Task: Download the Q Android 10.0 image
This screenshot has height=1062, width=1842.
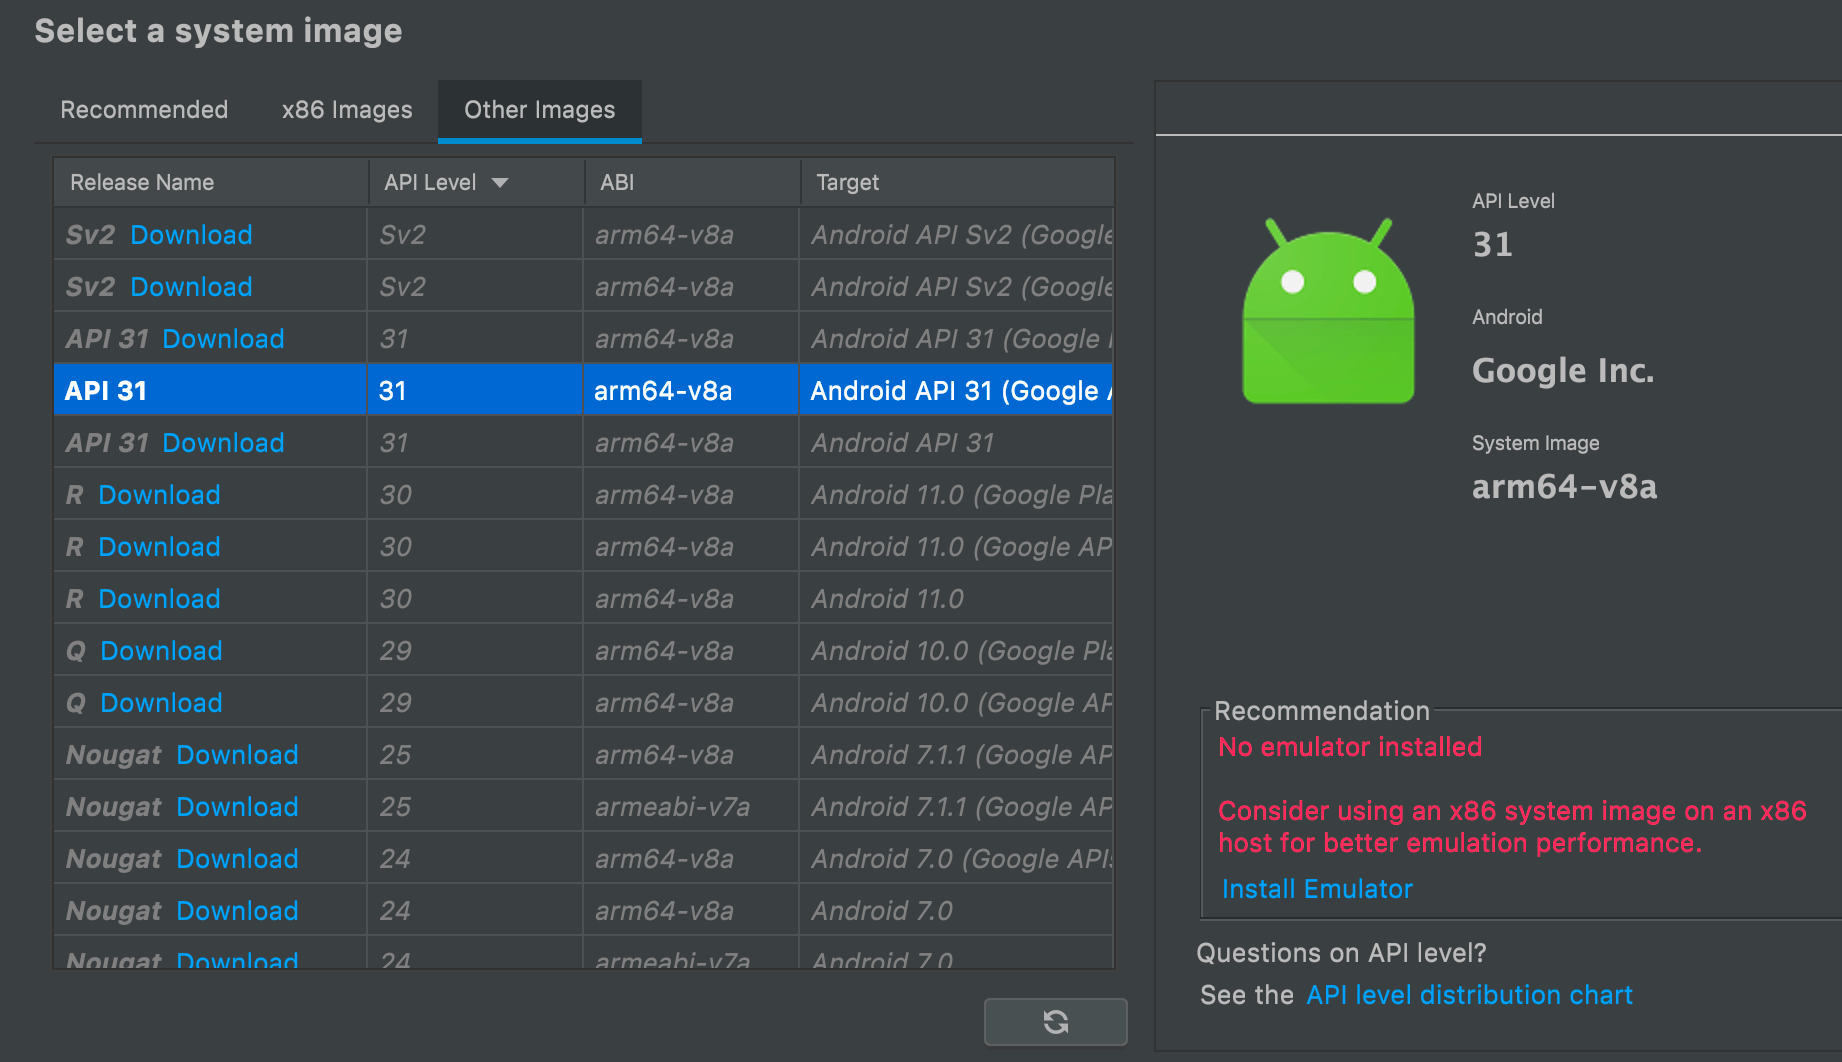Action: click(x=160, y=650)
